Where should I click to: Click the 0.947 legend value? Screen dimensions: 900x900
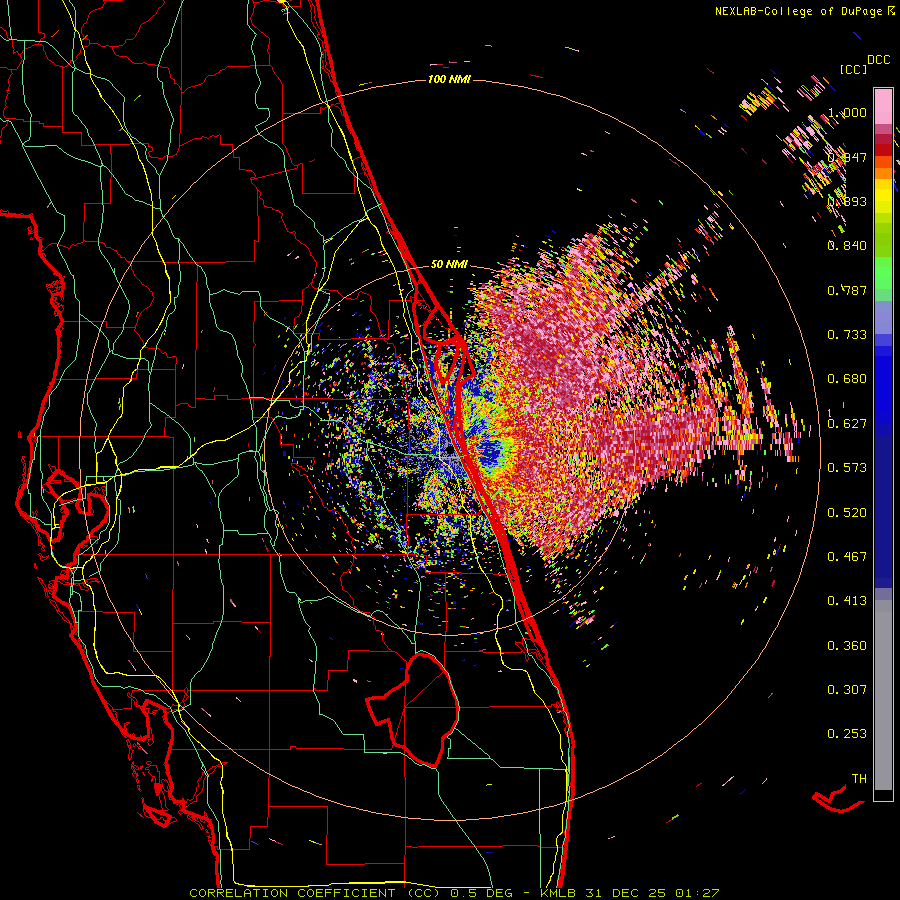pos(847,157)
